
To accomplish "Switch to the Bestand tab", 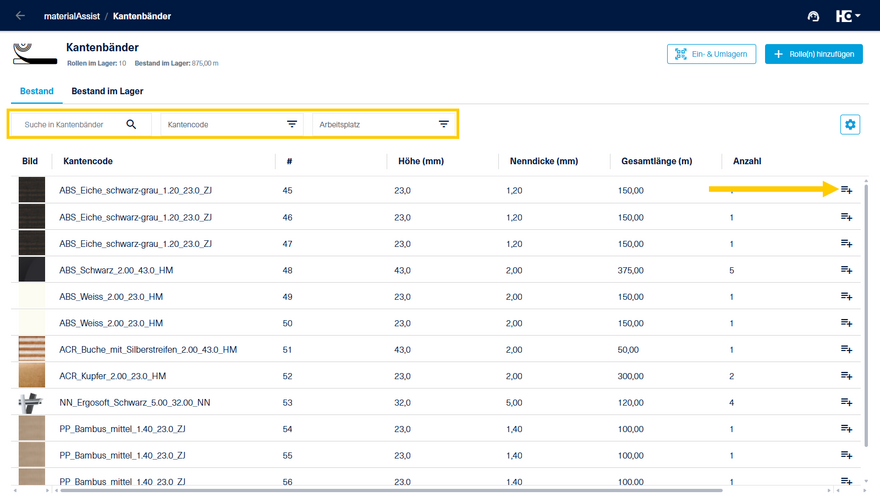I will pos(36,91).
